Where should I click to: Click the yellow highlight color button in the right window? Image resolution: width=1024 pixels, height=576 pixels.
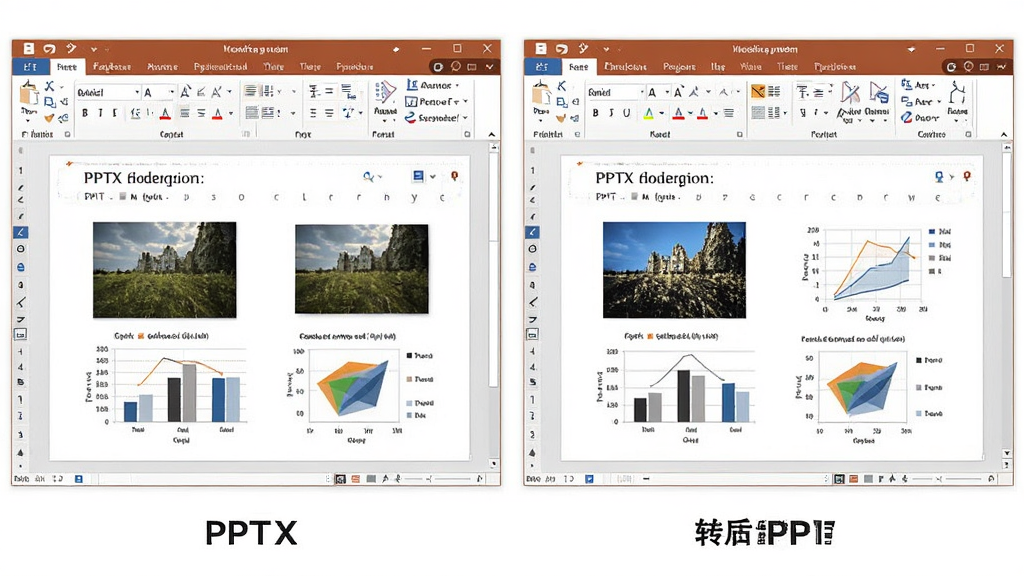[648, 113]
